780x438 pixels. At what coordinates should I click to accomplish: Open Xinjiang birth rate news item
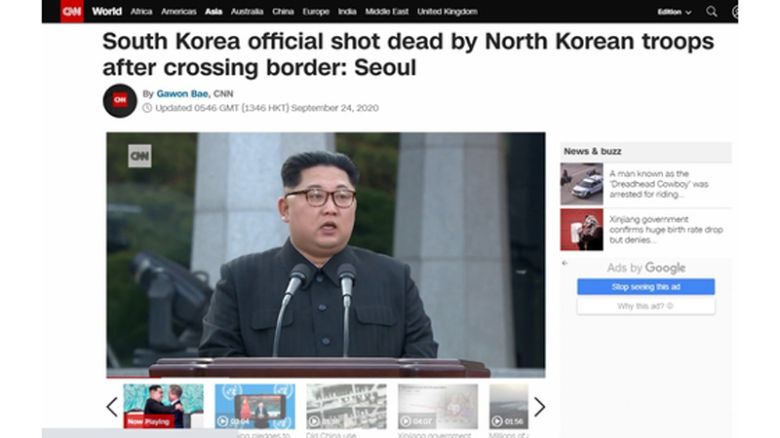[646, 229]
